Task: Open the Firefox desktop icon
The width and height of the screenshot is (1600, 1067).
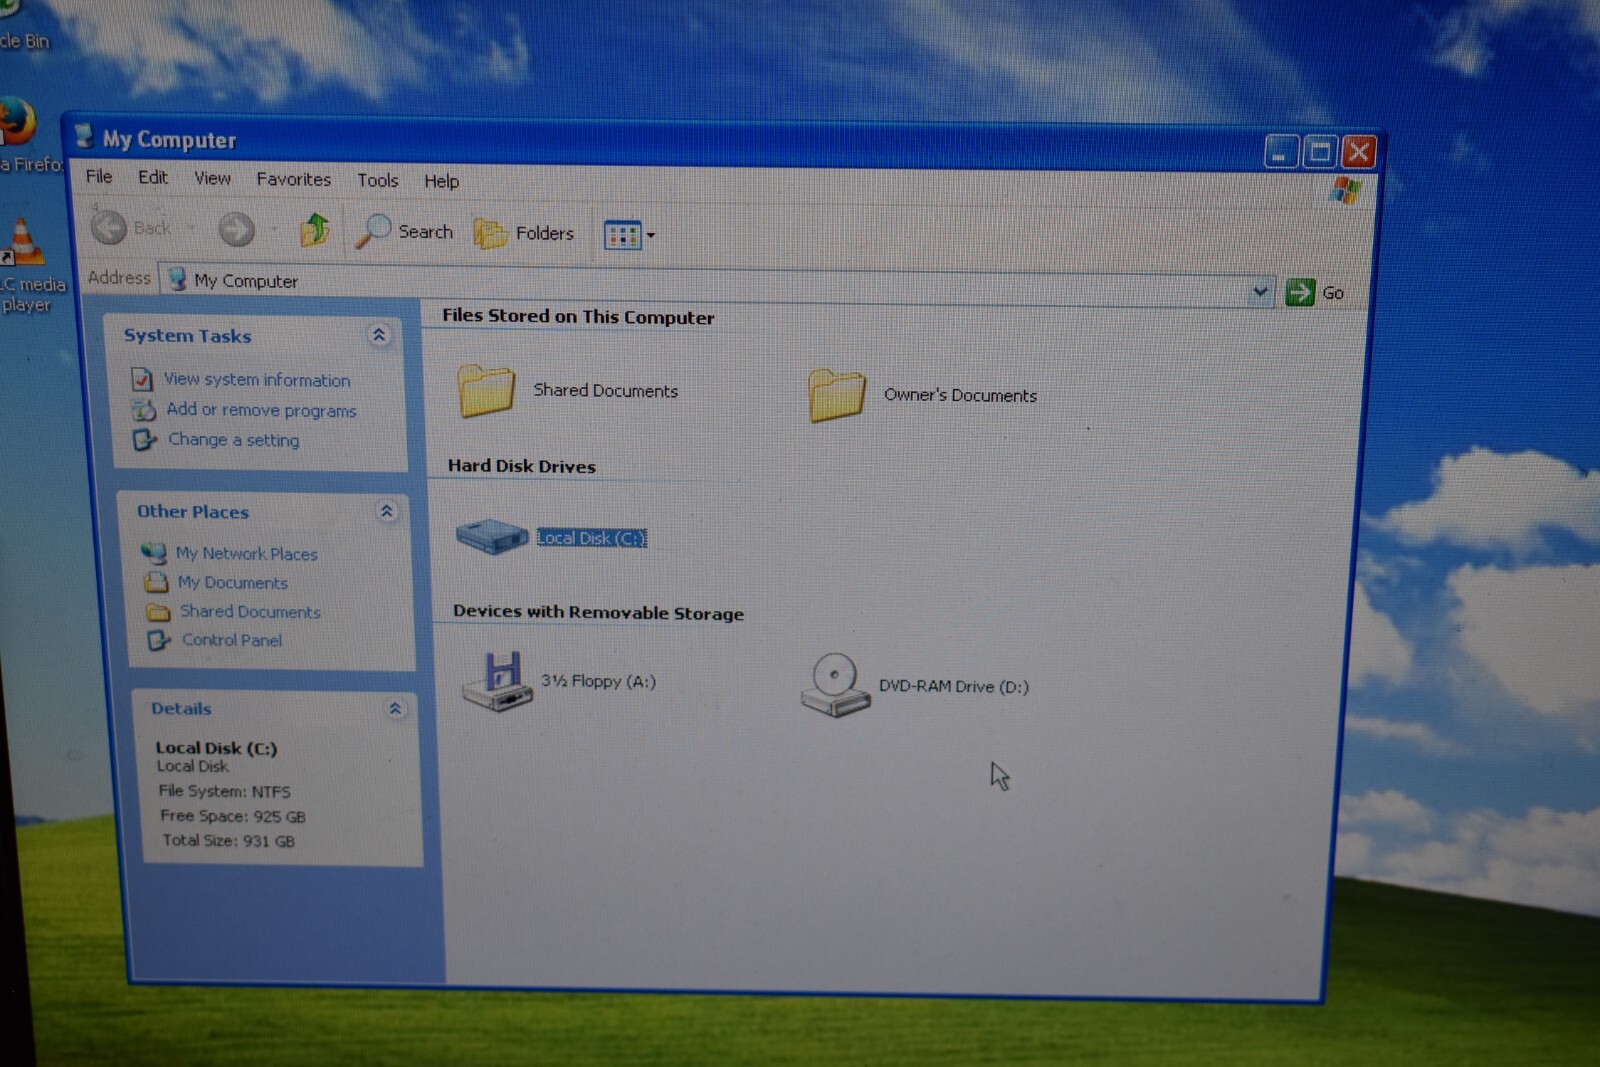Action: [15, 123]
